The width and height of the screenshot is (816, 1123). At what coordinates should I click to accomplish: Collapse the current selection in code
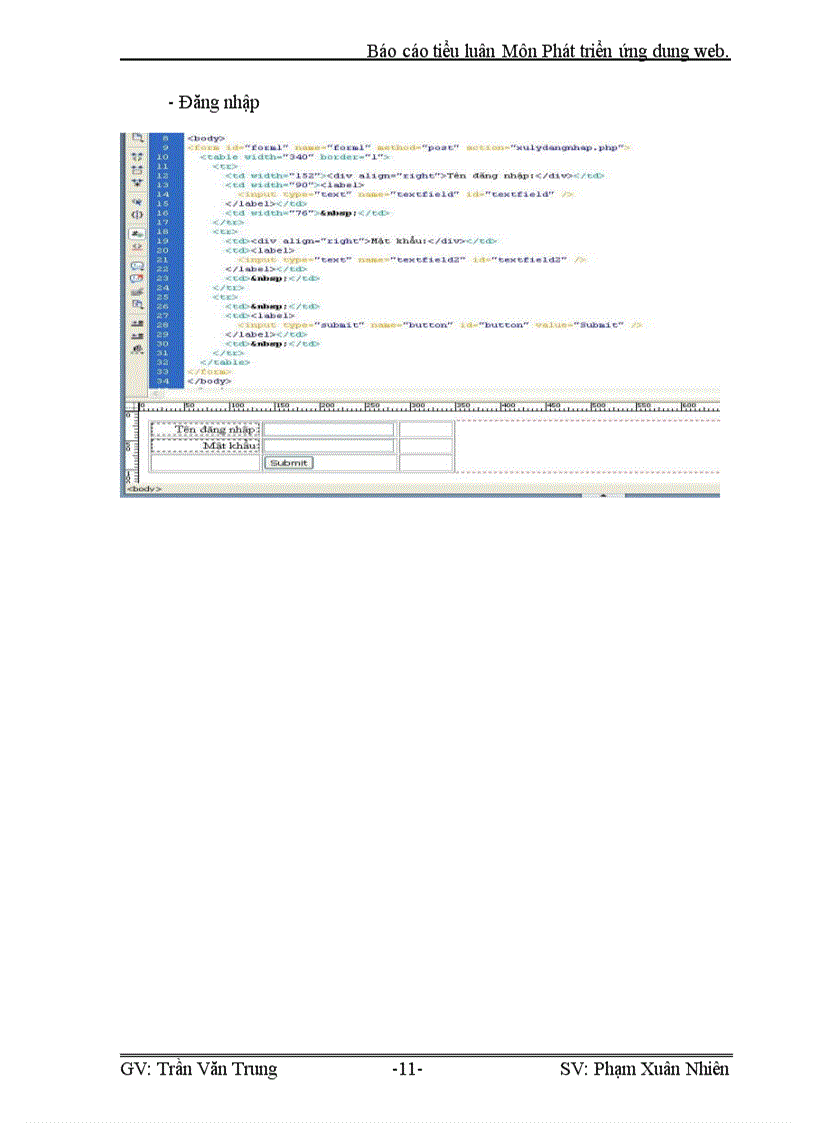click(x=137, y=170)
